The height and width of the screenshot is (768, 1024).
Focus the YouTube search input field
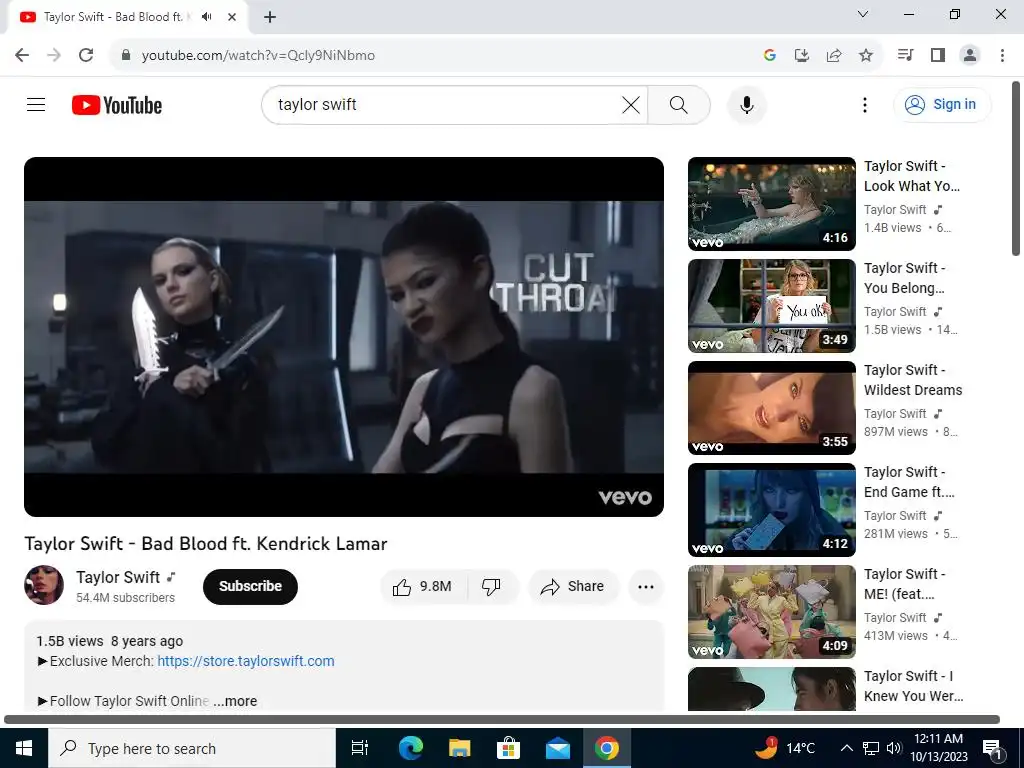[444, 104]
